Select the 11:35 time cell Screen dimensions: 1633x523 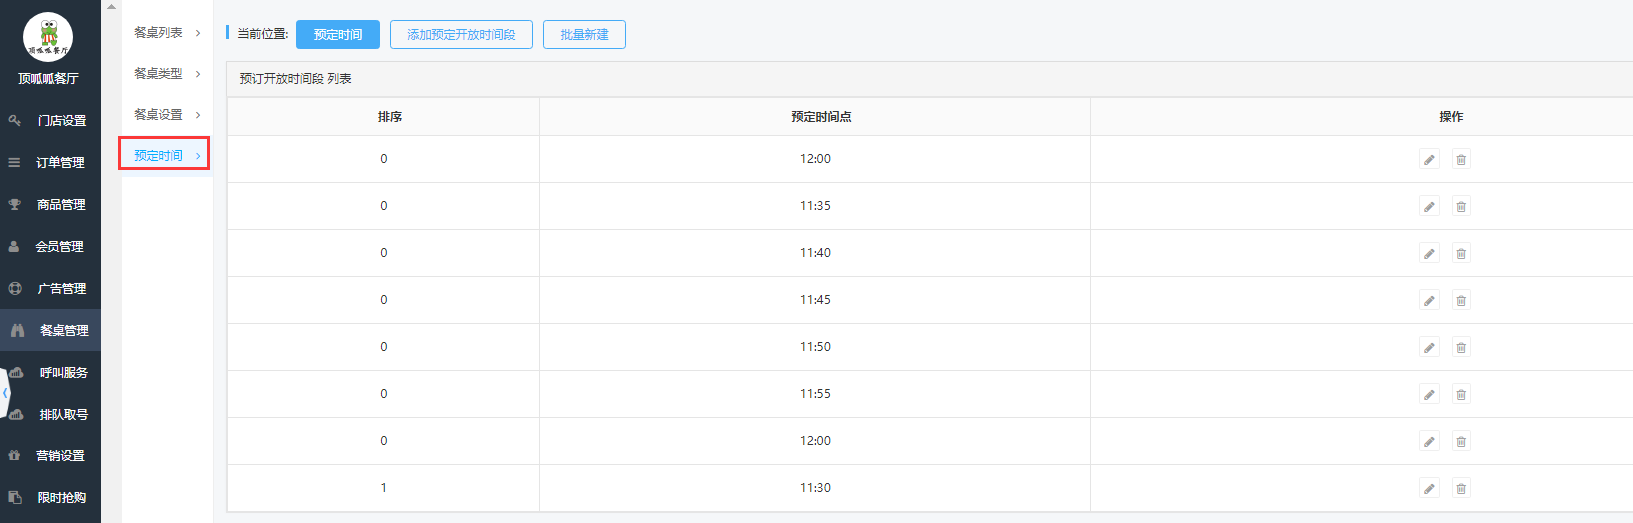click(815, 206)
